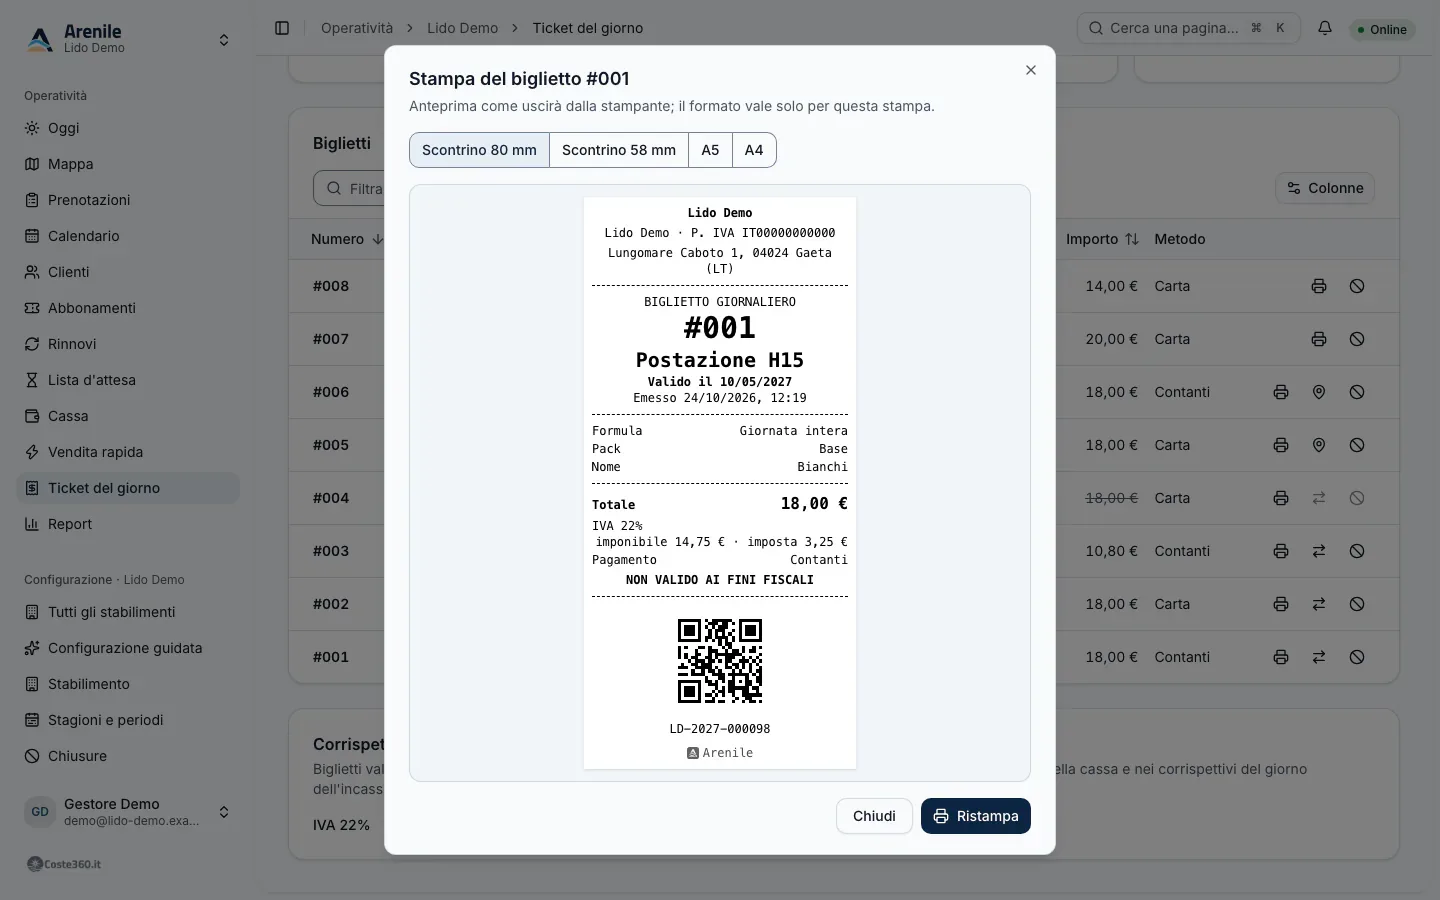Toggle the sidebar panel icon

pyautogui.click(x=282, y=28)
